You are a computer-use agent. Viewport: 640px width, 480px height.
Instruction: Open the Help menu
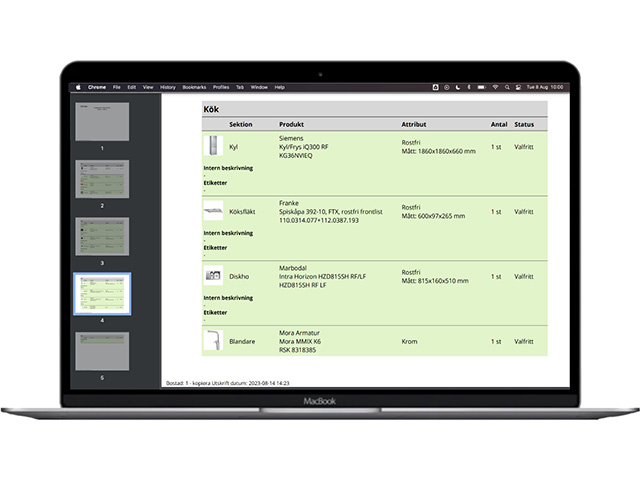280,87
